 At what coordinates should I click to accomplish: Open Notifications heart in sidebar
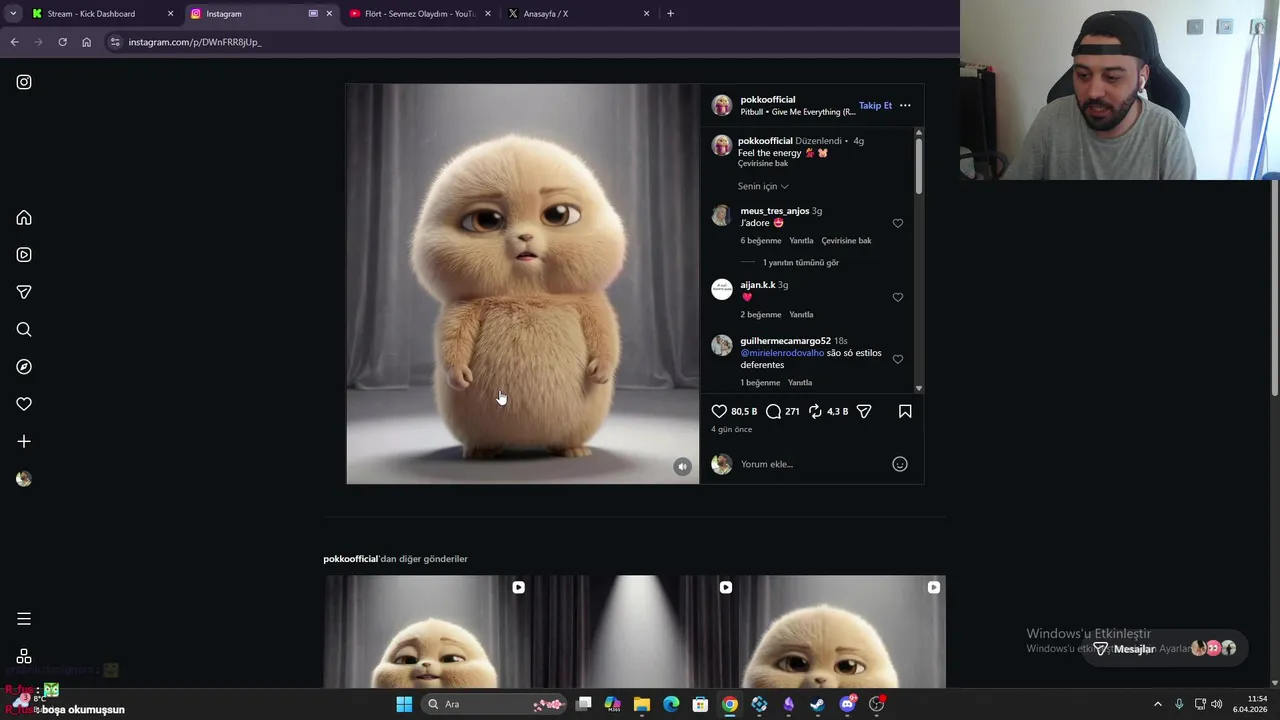click(24, 404)
